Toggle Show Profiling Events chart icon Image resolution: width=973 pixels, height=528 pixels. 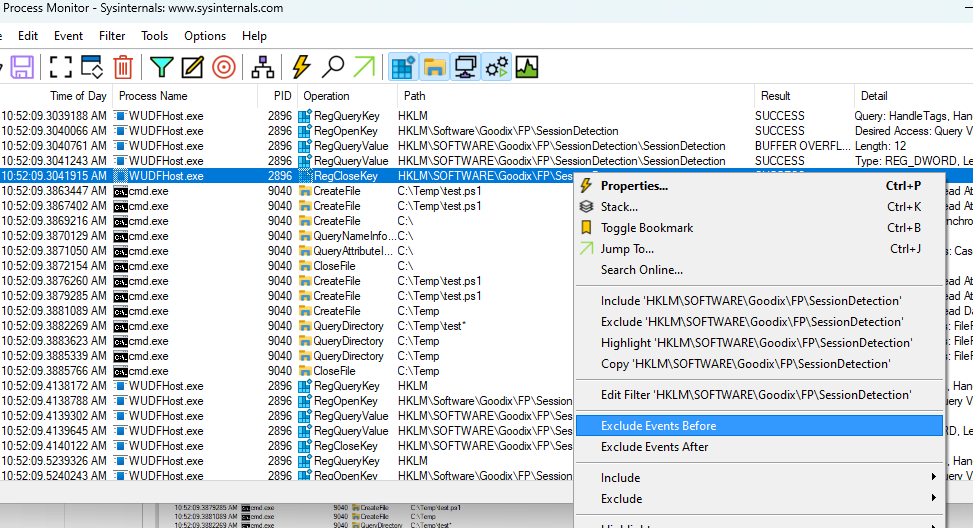pos(527,67)
